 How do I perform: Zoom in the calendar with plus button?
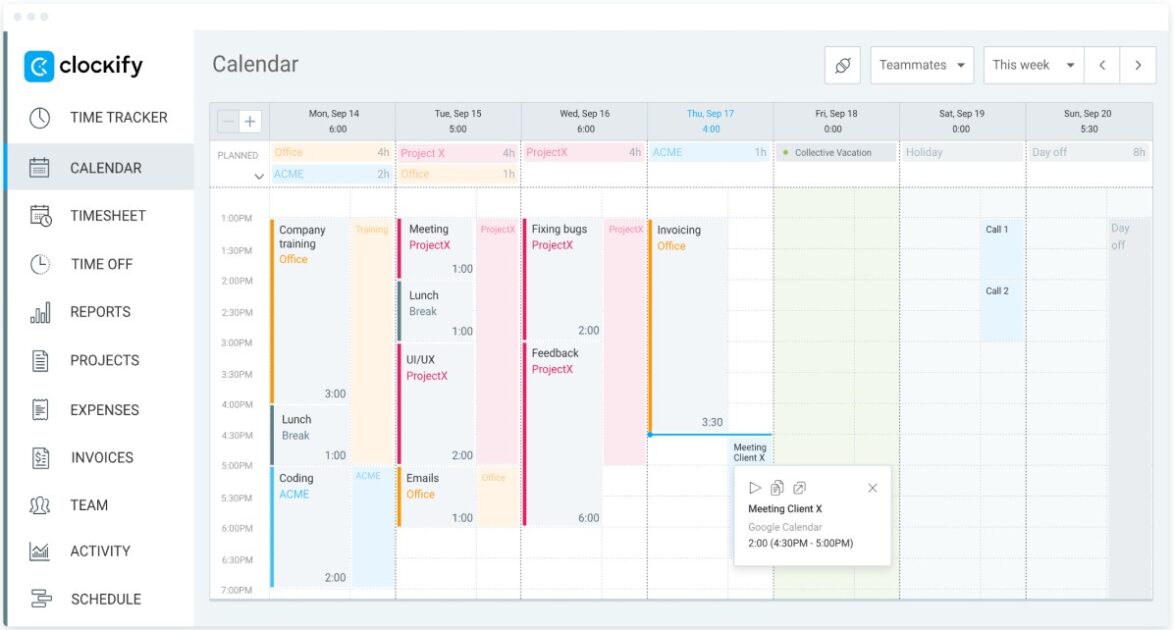(x=248, y=121)
